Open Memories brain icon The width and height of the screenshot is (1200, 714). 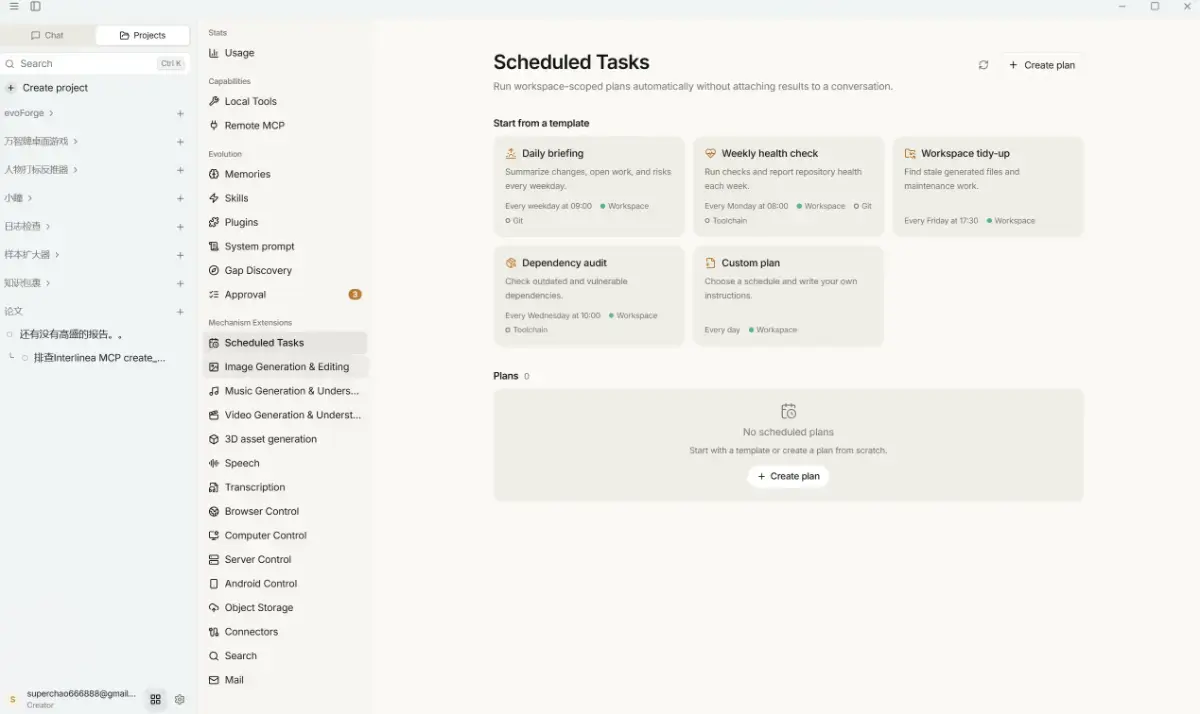click(x=214, y=174)
